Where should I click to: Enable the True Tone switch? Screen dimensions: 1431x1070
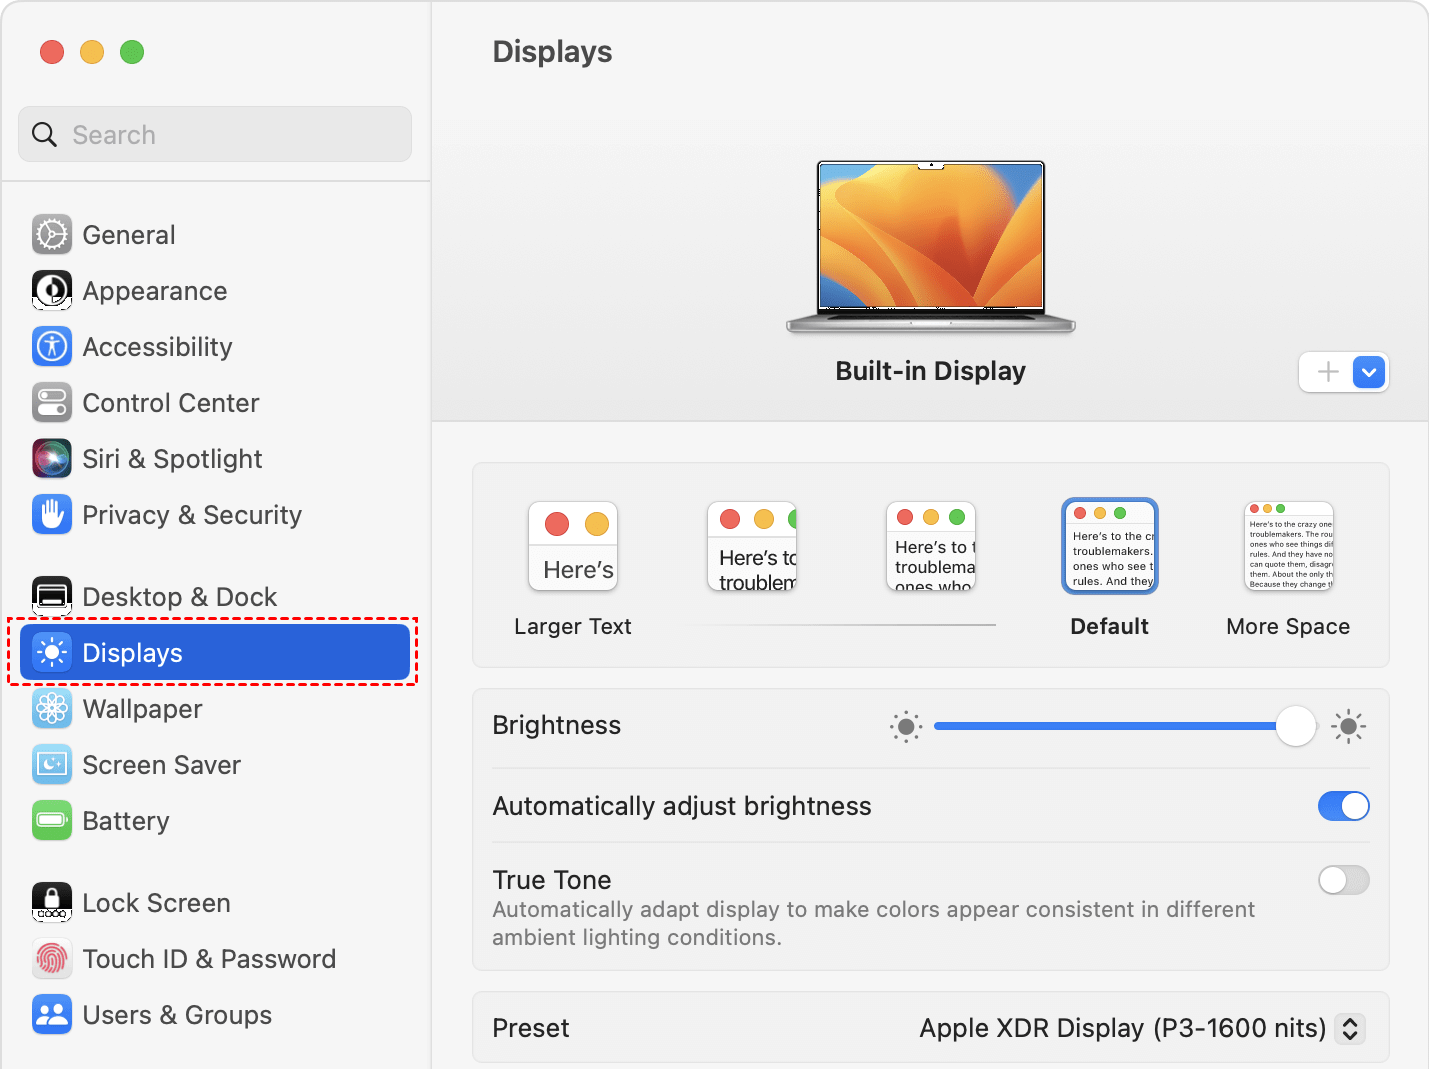1343,880
